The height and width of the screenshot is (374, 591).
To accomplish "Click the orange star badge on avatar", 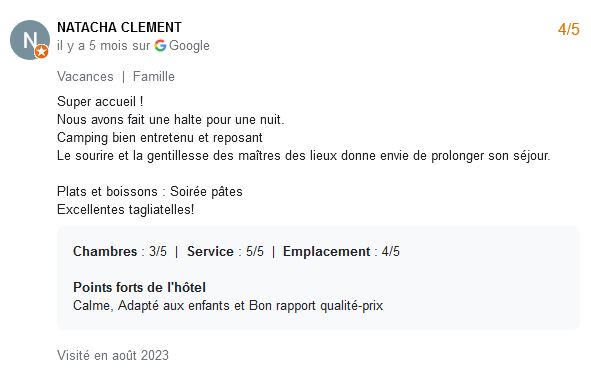I will (x=41, y=52).
